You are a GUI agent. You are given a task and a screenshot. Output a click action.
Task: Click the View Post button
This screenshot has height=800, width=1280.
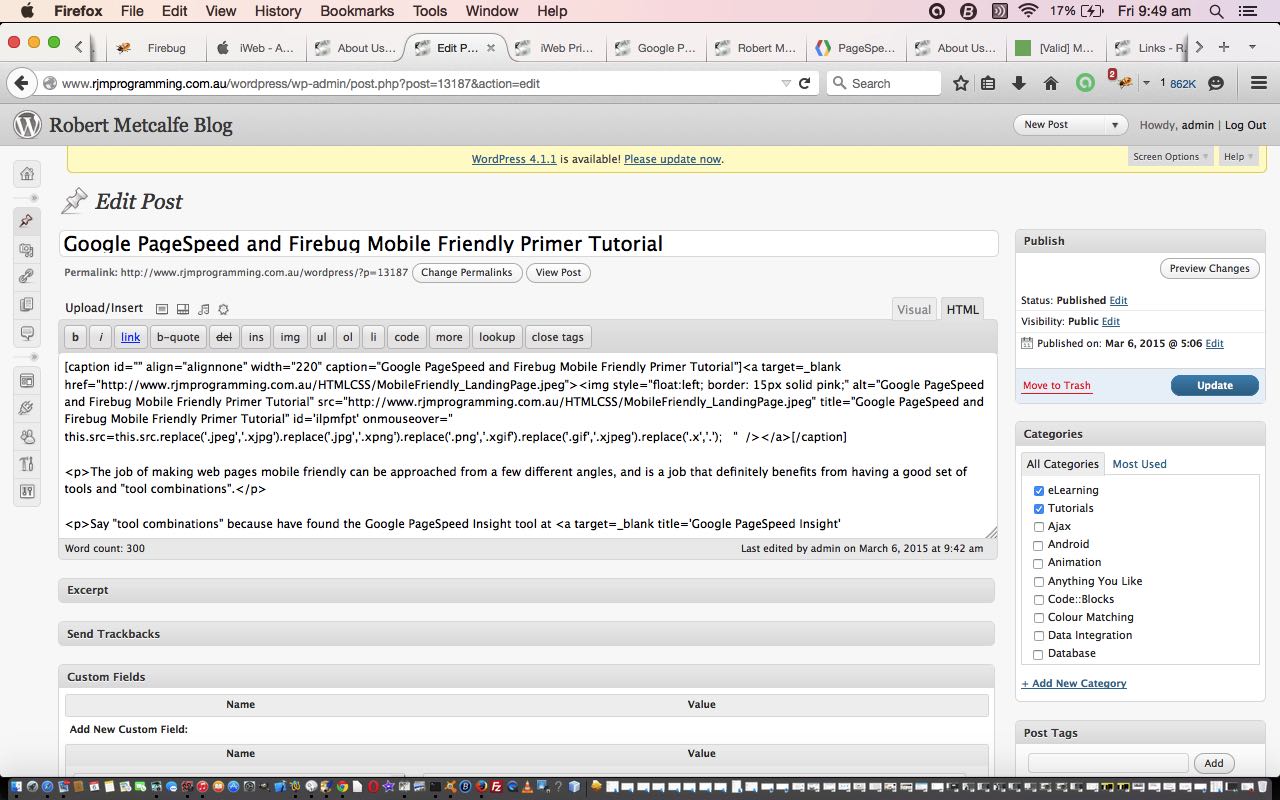pos(558,272)
